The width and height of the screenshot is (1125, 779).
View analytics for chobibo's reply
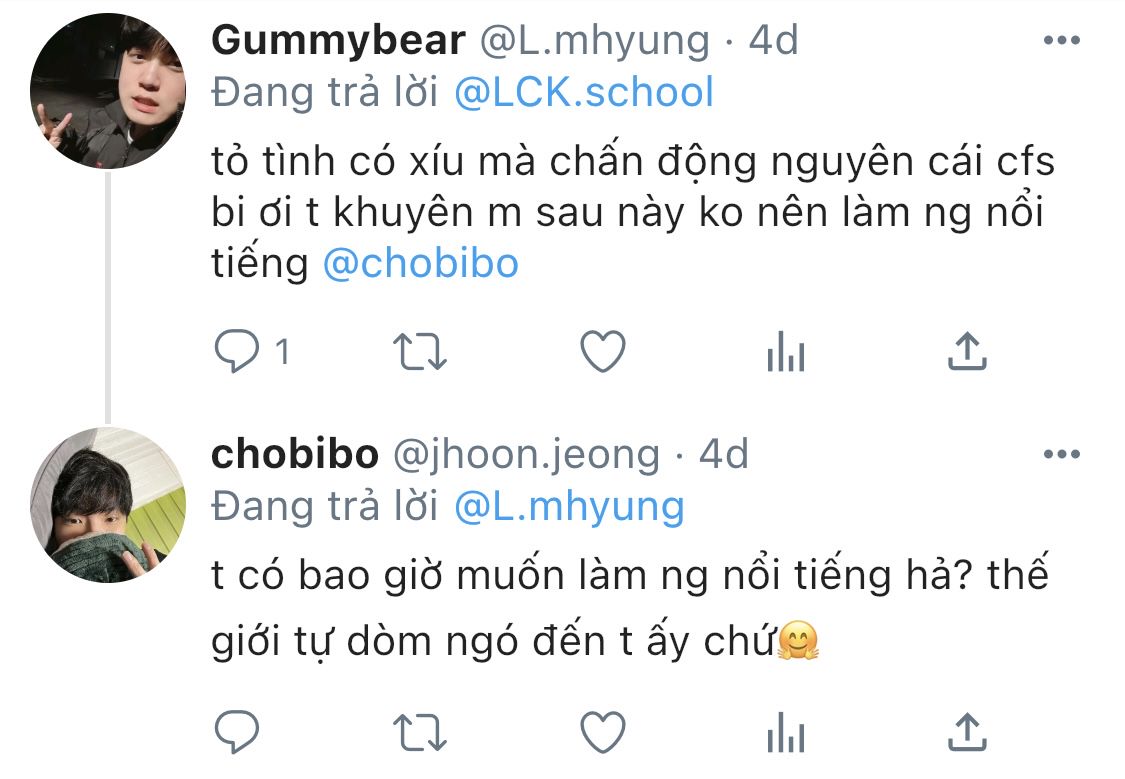click(786, 732)
